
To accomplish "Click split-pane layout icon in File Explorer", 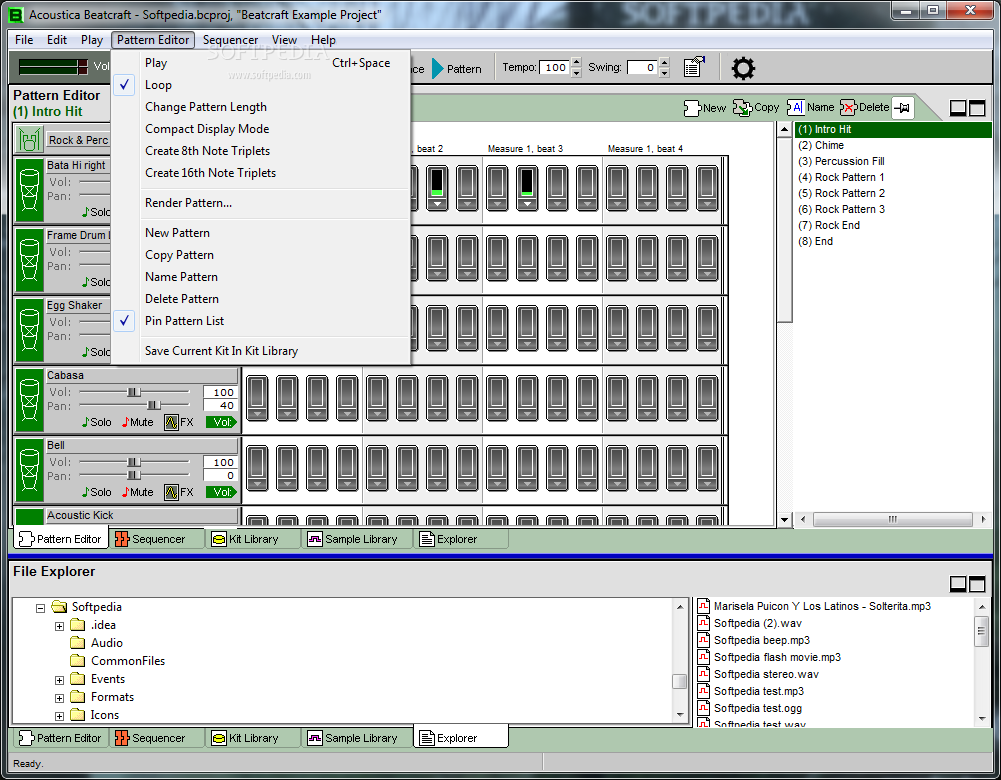I will [977, 583].
